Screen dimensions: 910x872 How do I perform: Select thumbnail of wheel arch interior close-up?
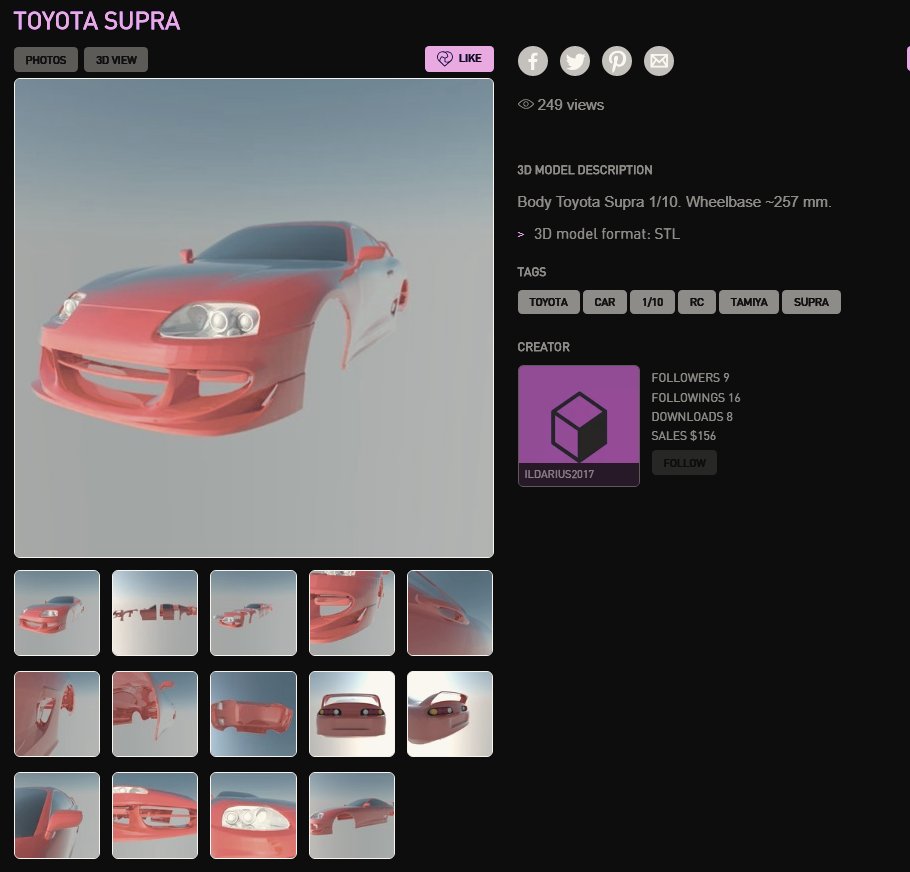[57, 714]
